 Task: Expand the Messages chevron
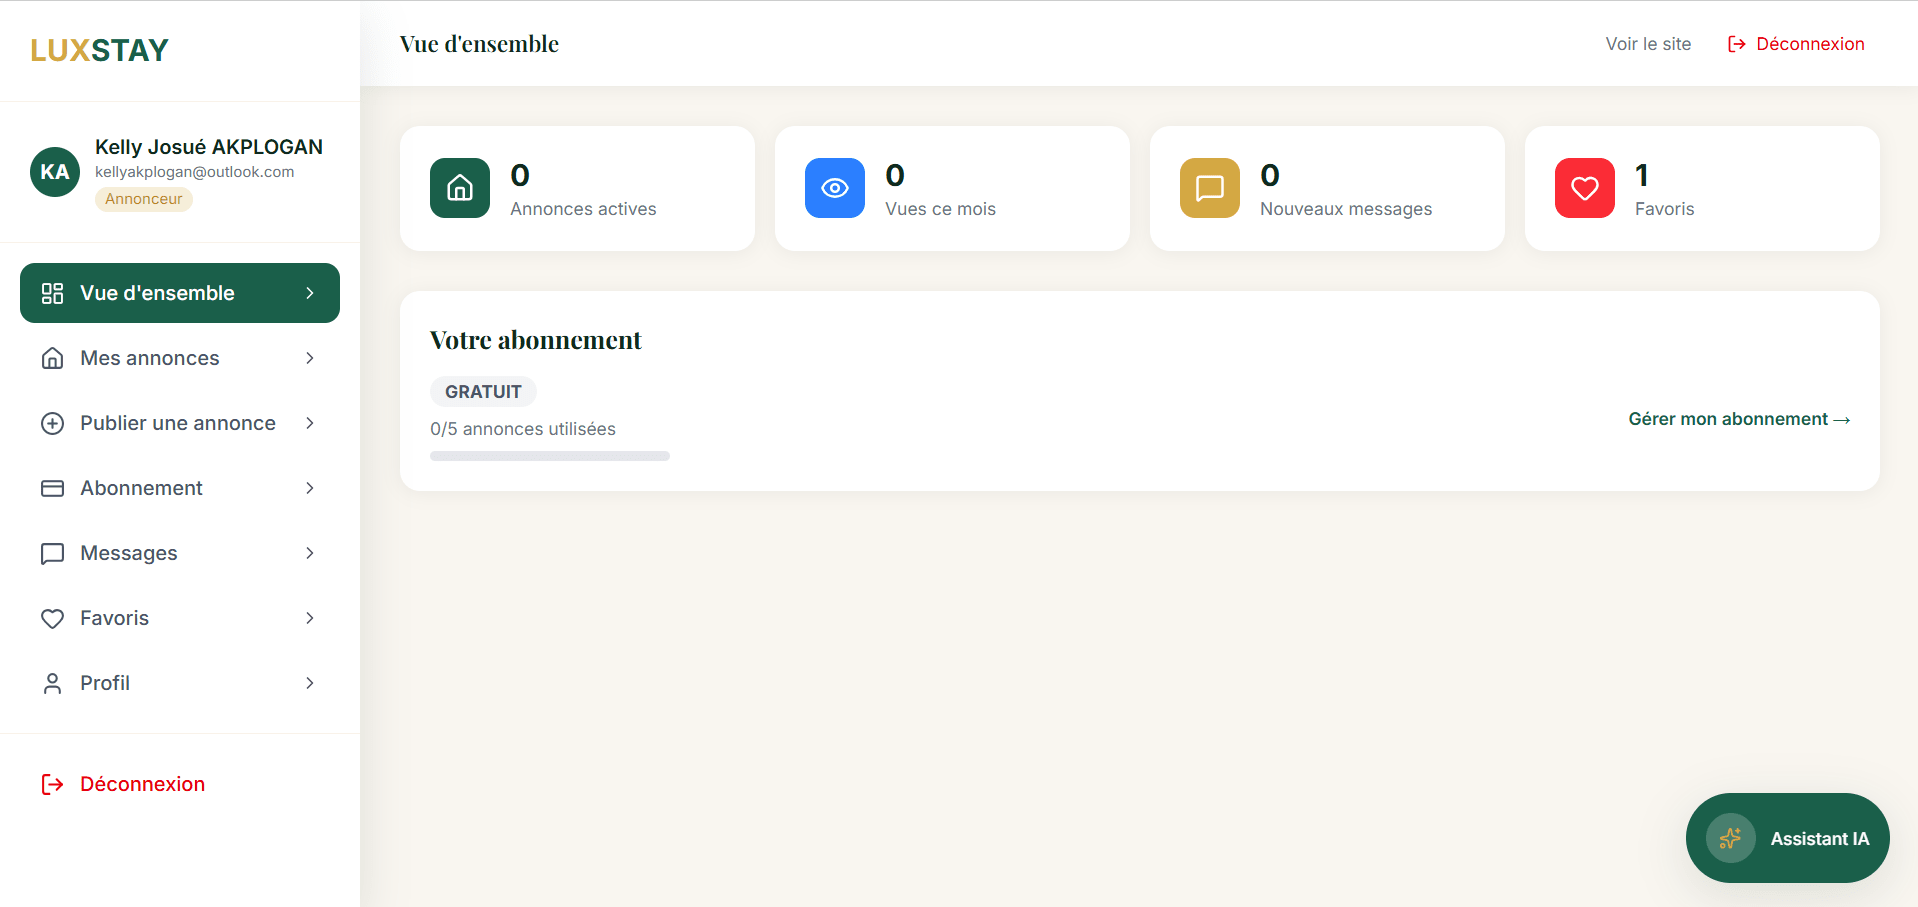coord(310,553)
